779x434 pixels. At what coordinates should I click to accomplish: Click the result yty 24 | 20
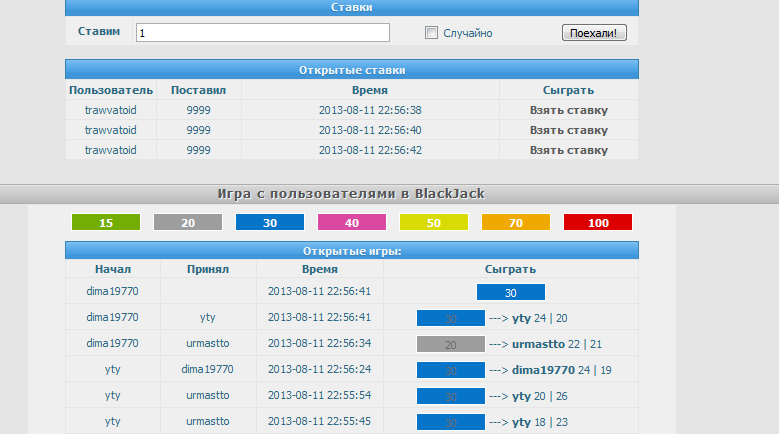click(540, 318)
